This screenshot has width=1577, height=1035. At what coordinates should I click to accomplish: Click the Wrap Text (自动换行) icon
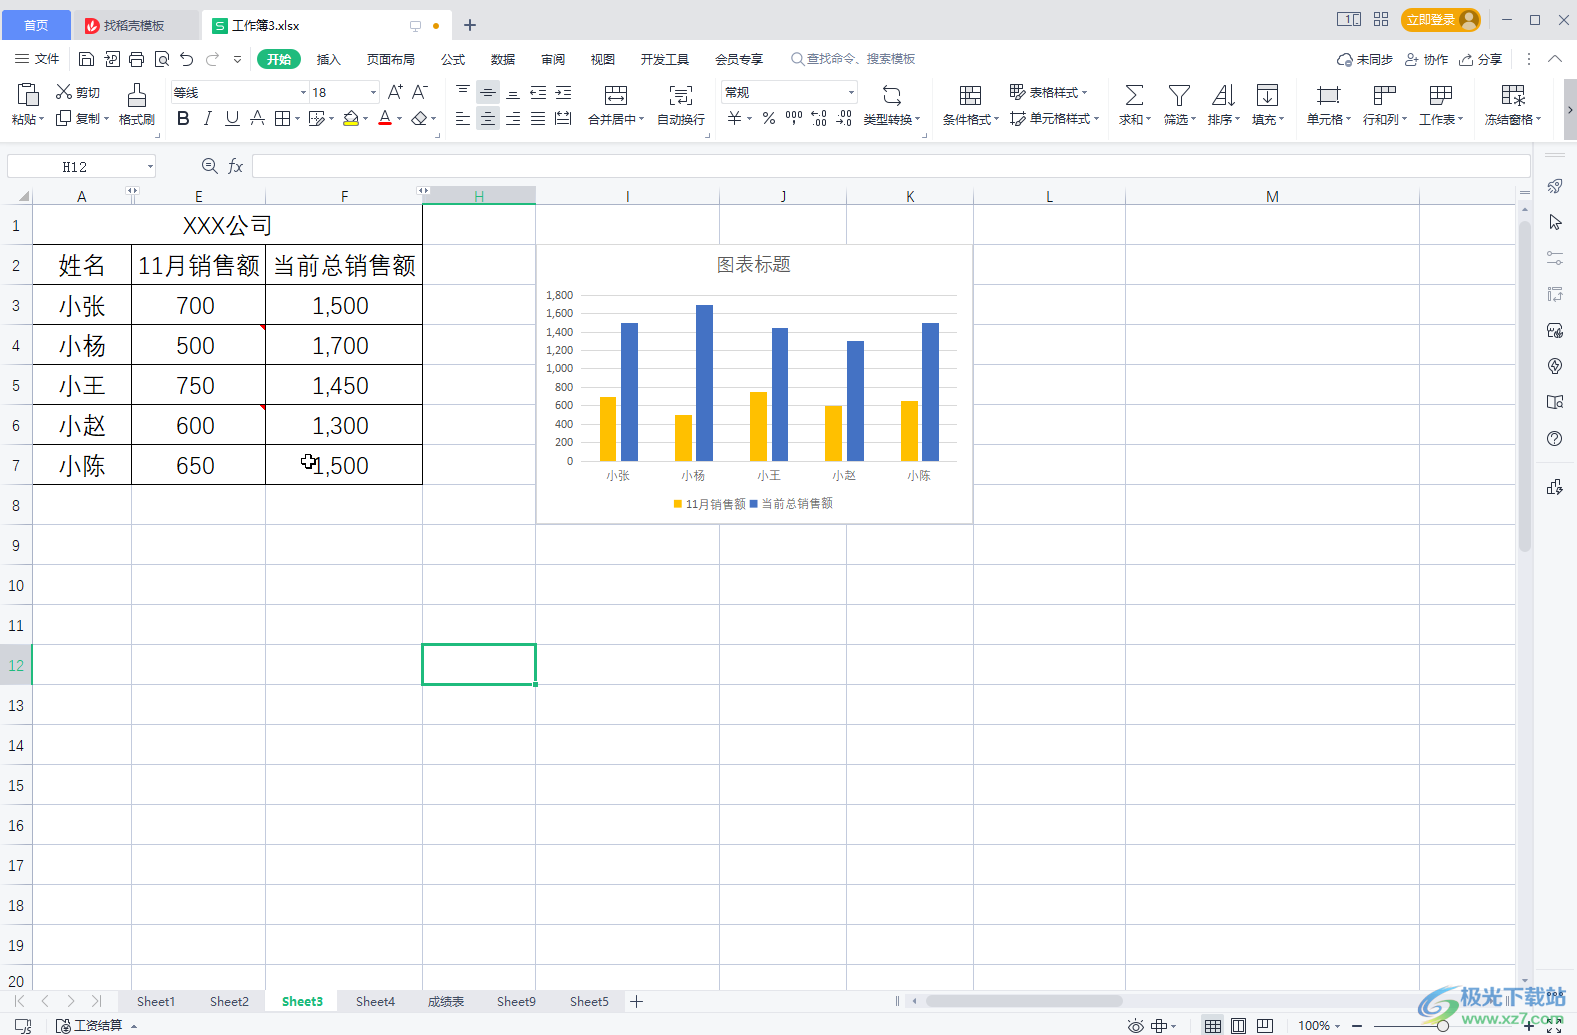tap(681, 95)
